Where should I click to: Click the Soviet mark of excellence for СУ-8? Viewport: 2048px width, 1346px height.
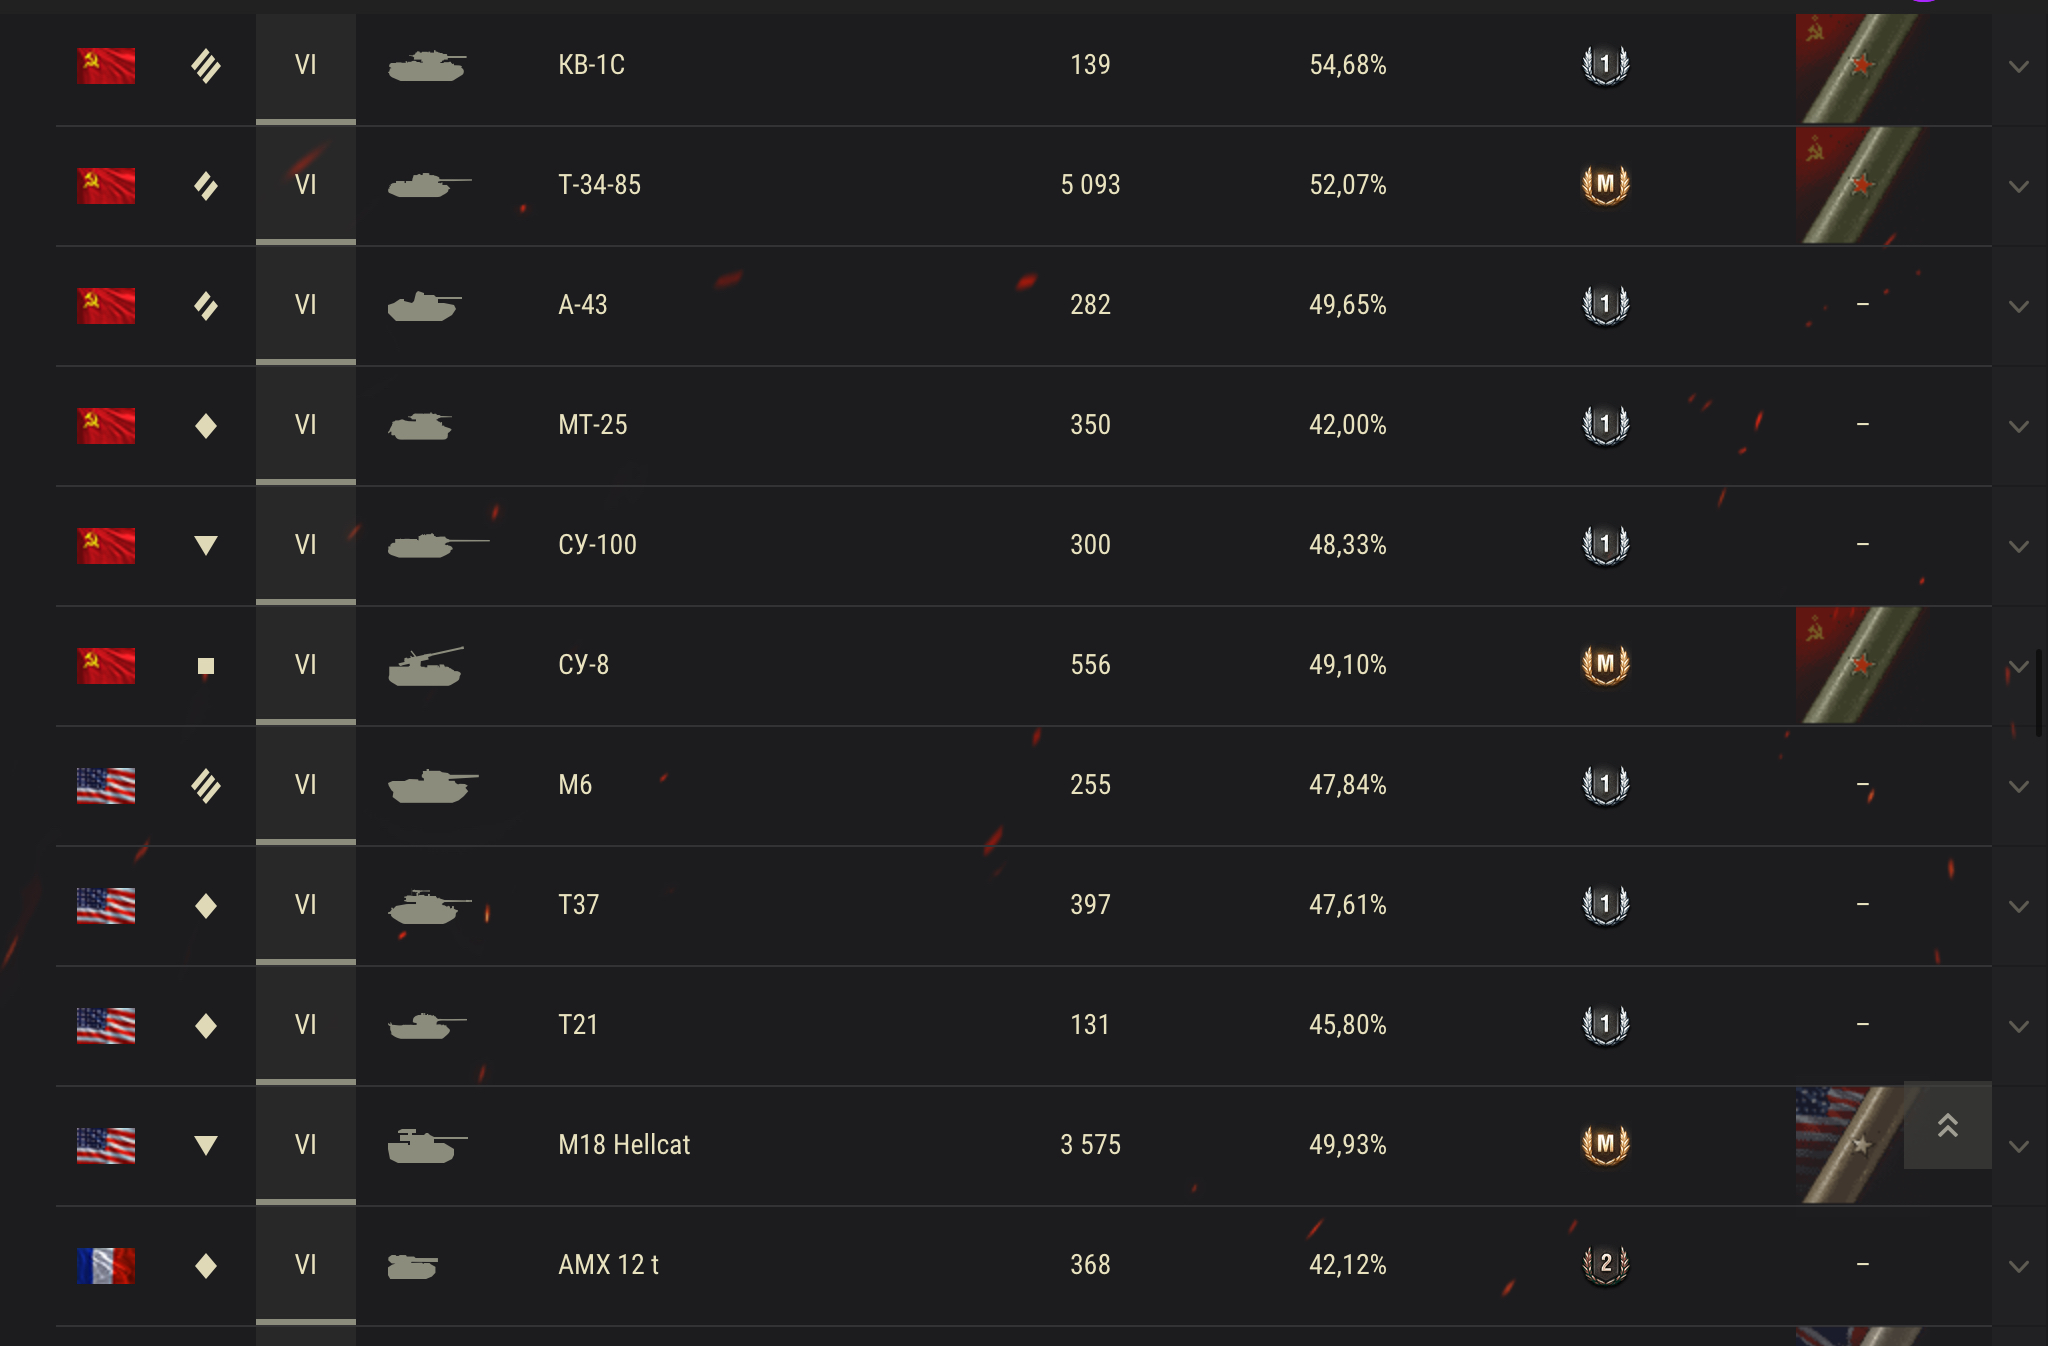(1858, 665)
